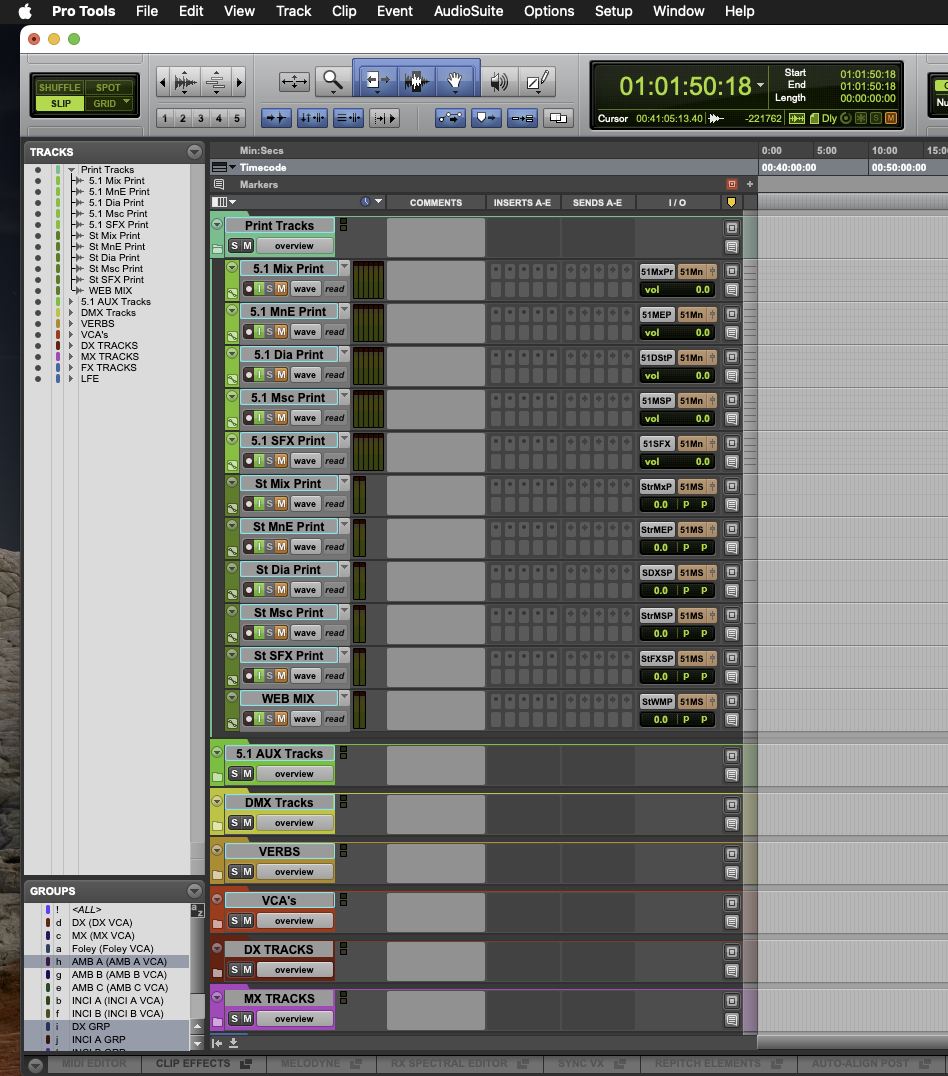Collapse the Print Tracks tree folder

click(71, 169)
